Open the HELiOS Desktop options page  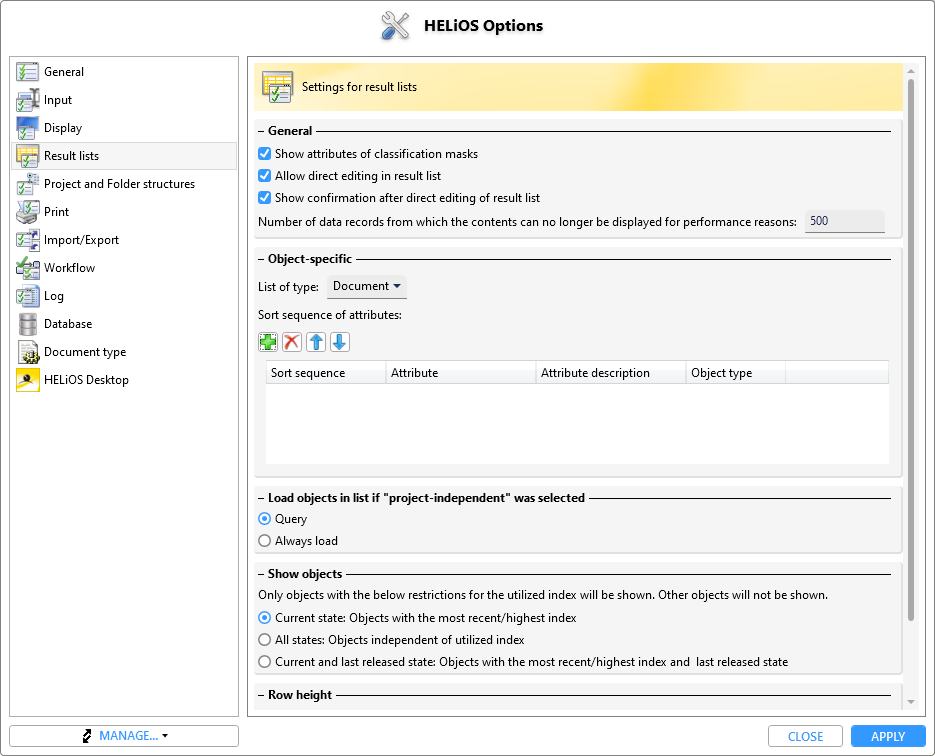(86, 380)
